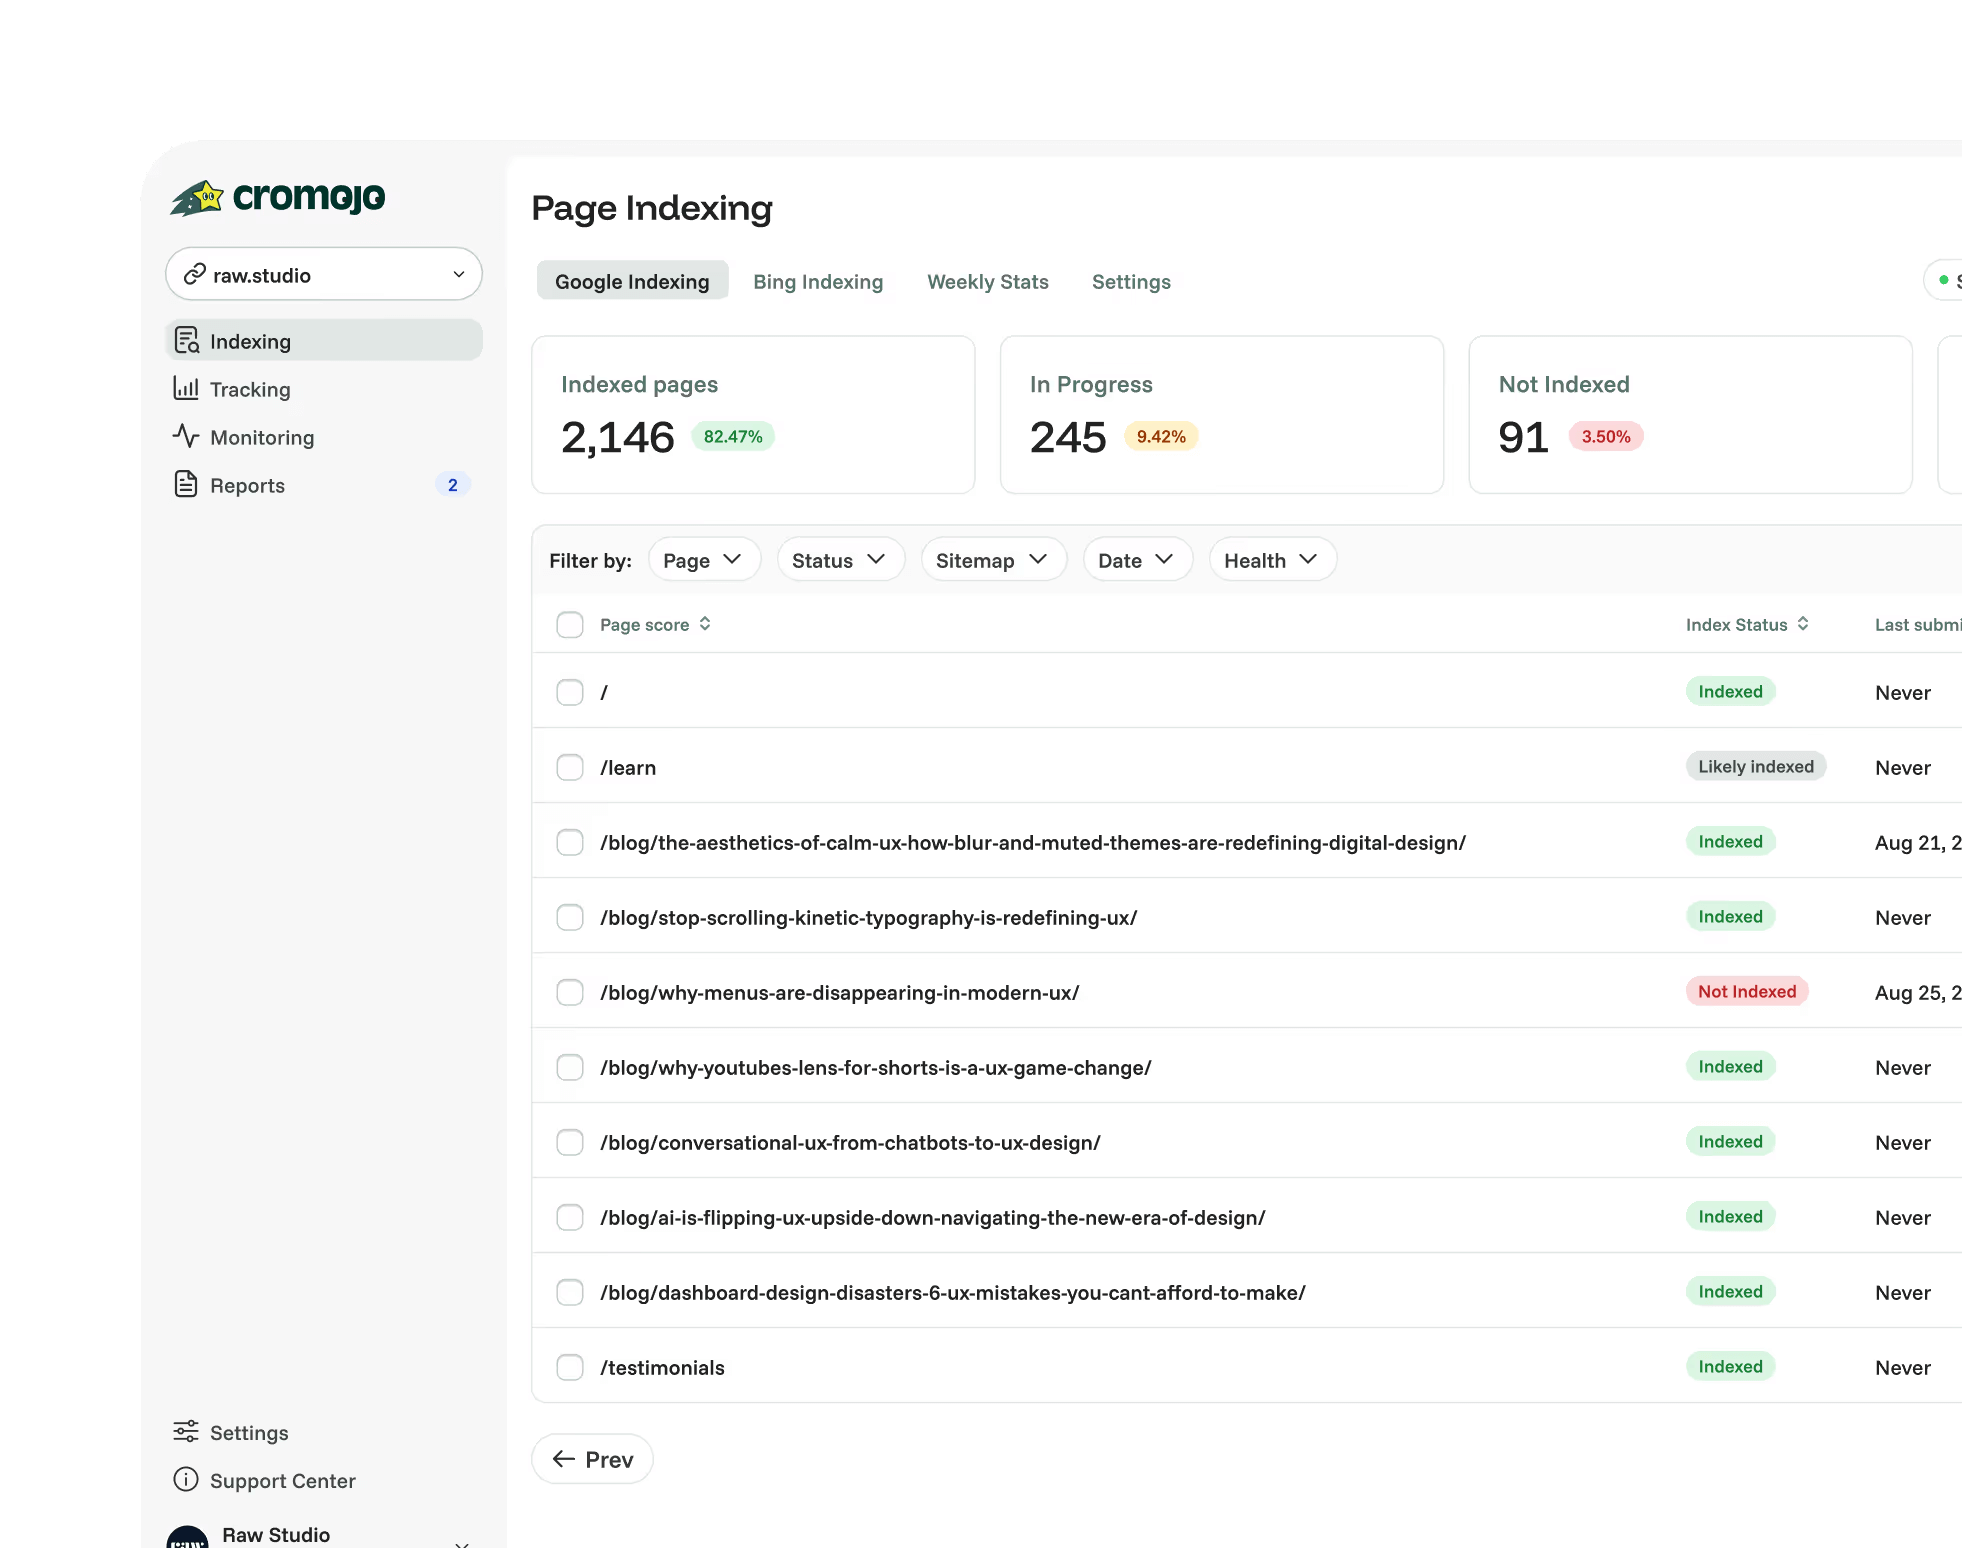Click the Cromojo star logo icon
1962x1548 pixels.
198,198
